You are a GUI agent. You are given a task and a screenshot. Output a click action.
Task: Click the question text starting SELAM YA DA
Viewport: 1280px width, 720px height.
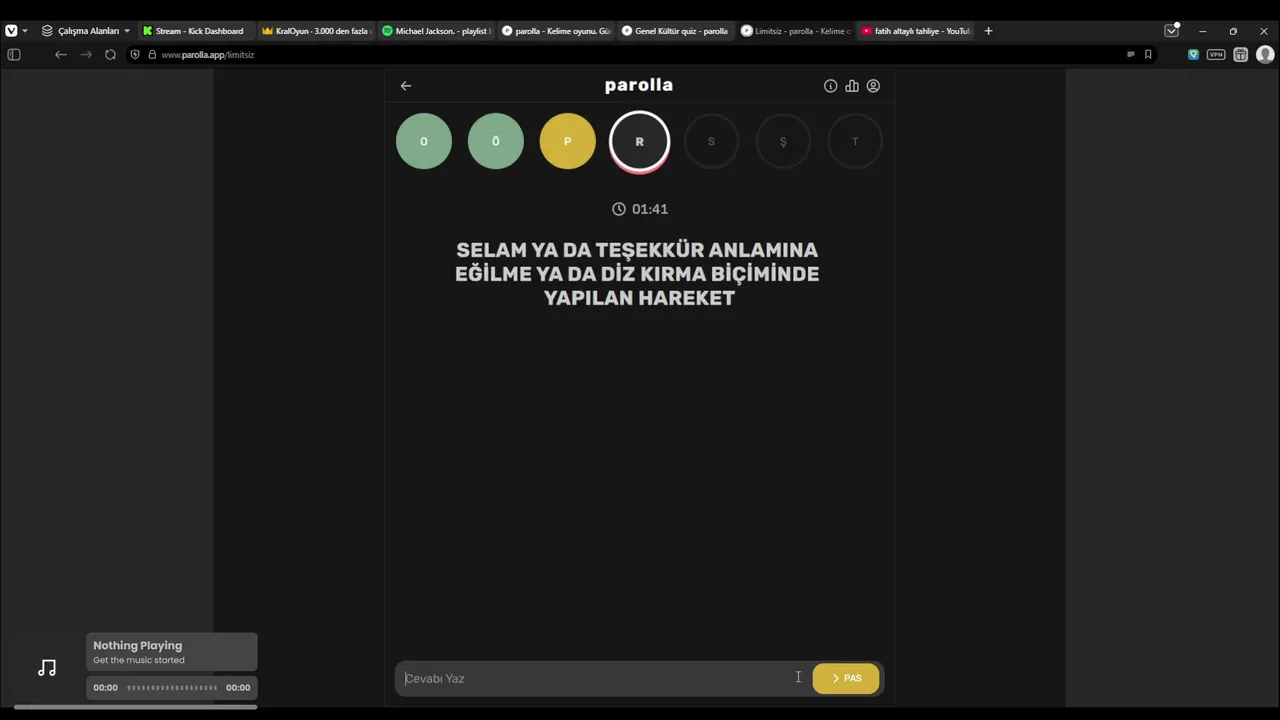(638, 274)
